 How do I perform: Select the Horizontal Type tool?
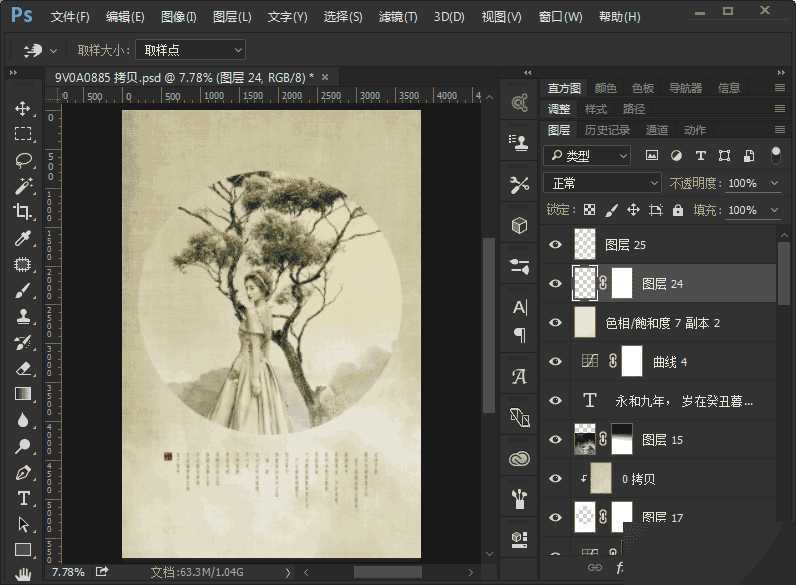[x=23, y=498]
